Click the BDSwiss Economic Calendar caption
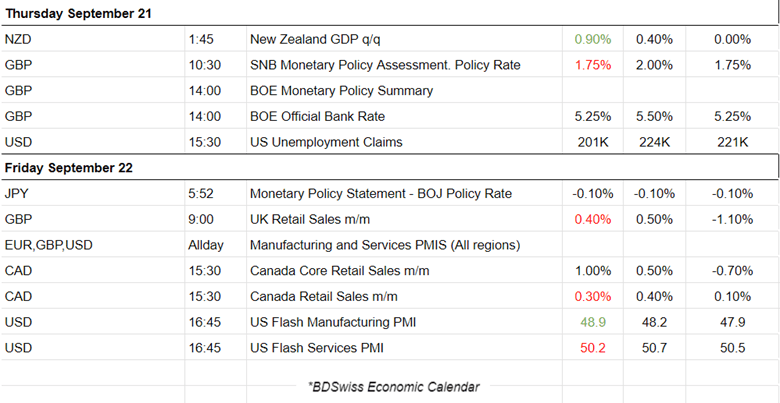The width and height of the screenshot is (780, 403). (394, 387)
